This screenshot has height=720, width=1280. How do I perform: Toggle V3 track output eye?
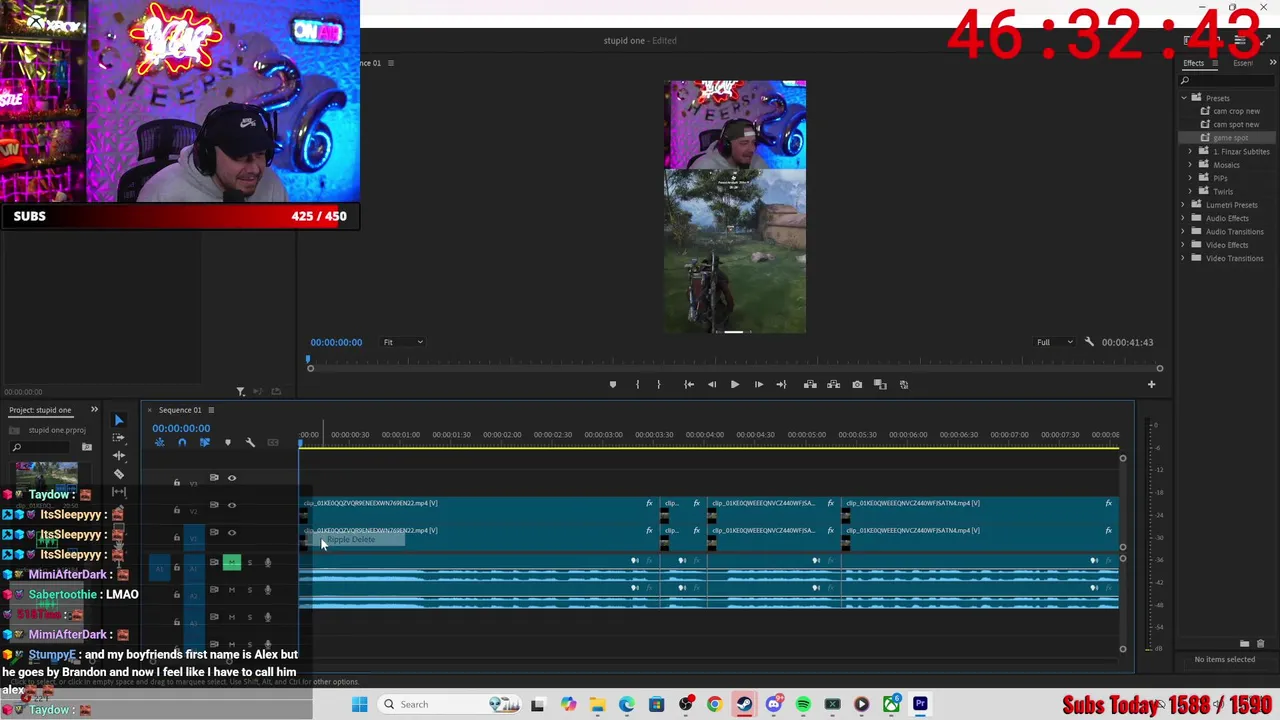(232, 478)
